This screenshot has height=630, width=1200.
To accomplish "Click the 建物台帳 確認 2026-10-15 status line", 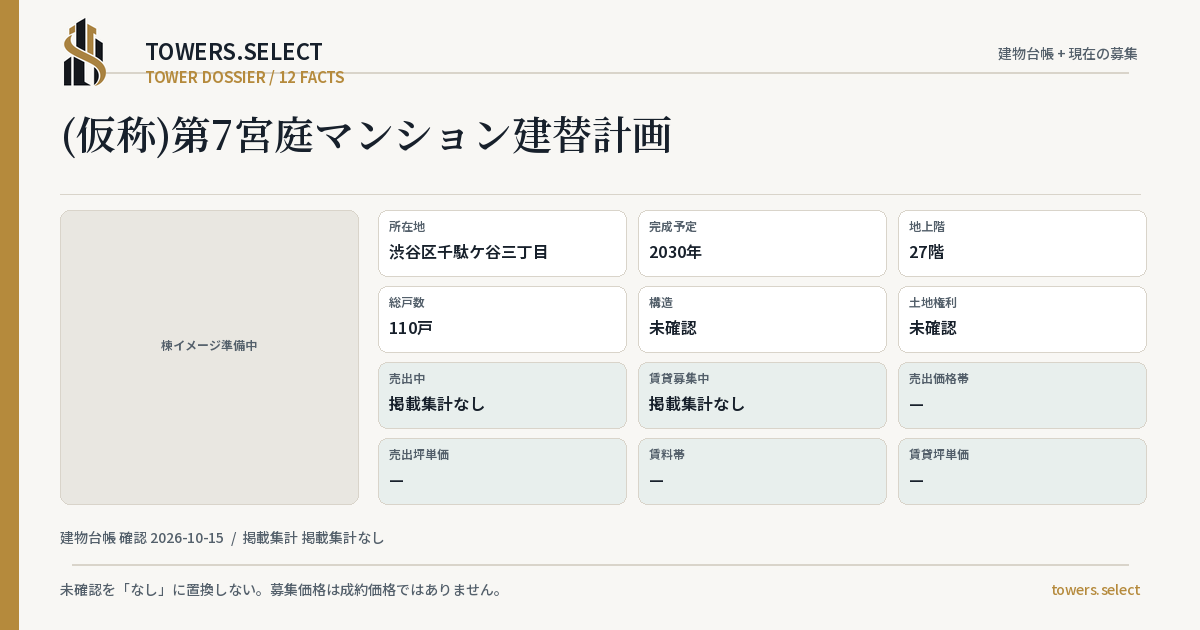I will pos(222,538).
